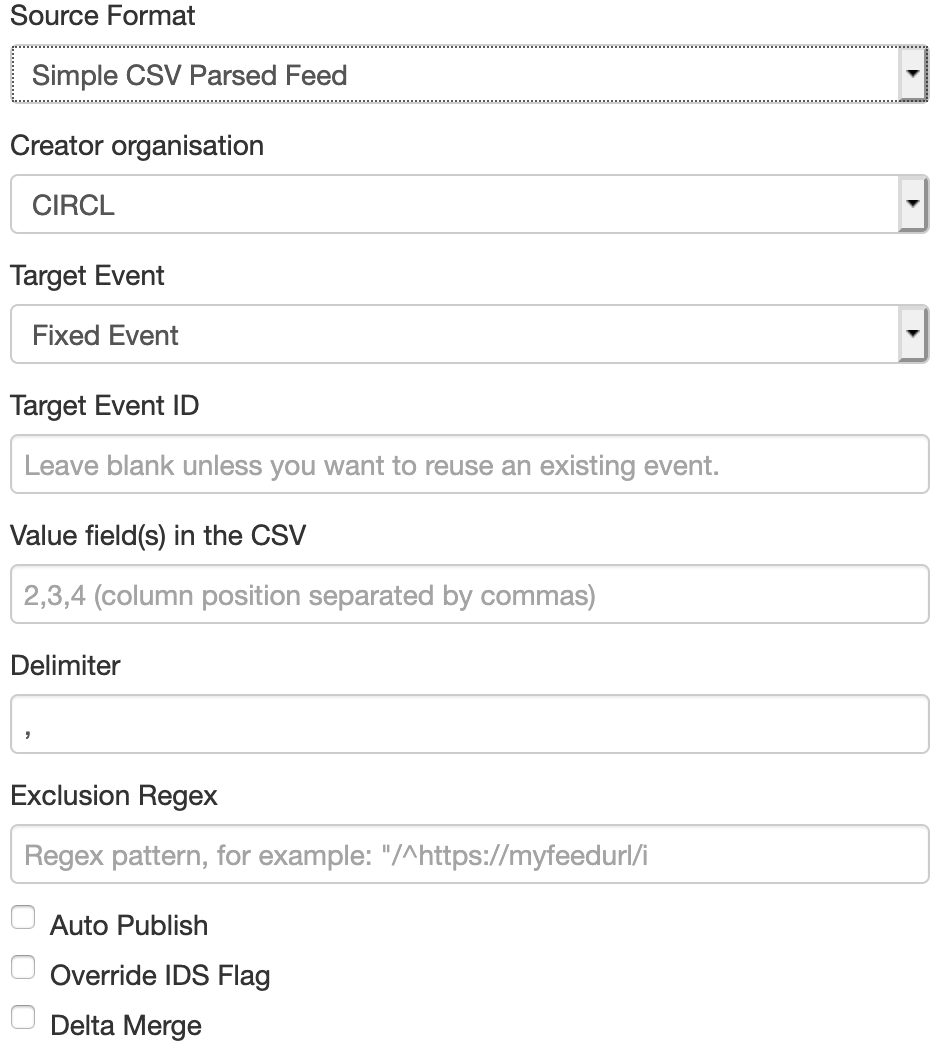Click the Exclusion Regex label

(114, 795)
